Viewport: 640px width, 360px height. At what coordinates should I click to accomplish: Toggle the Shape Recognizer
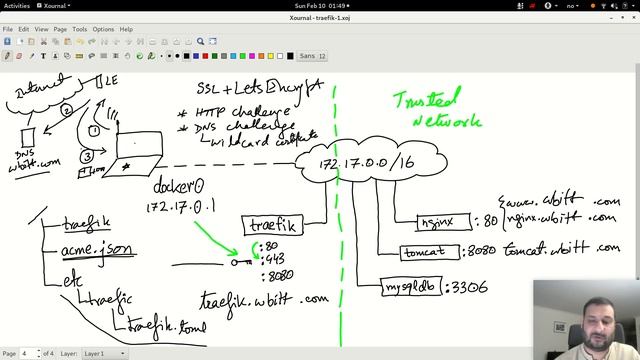point(67,56)
